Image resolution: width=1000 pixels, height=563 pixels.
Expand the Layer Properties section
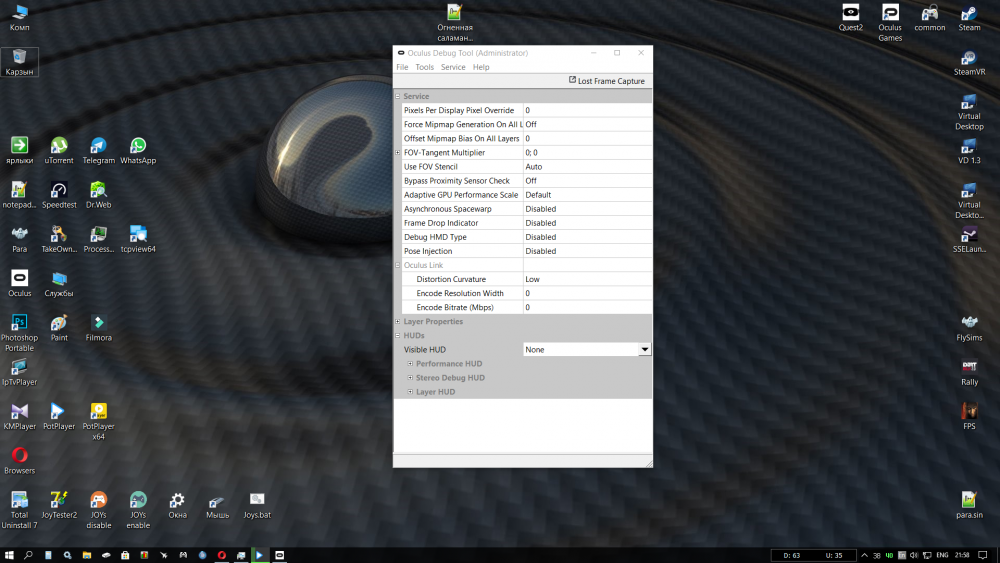click(398, 322)
